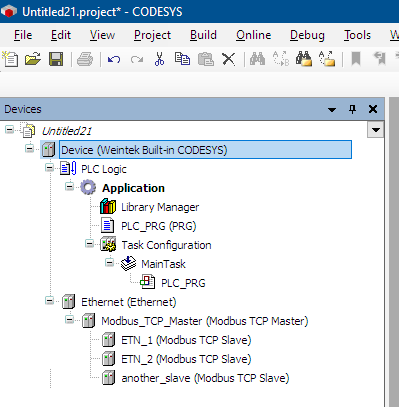Open the Devices panel dropdown arrow
The height and width of the screenshot is (407, 399).
(332, 109)
